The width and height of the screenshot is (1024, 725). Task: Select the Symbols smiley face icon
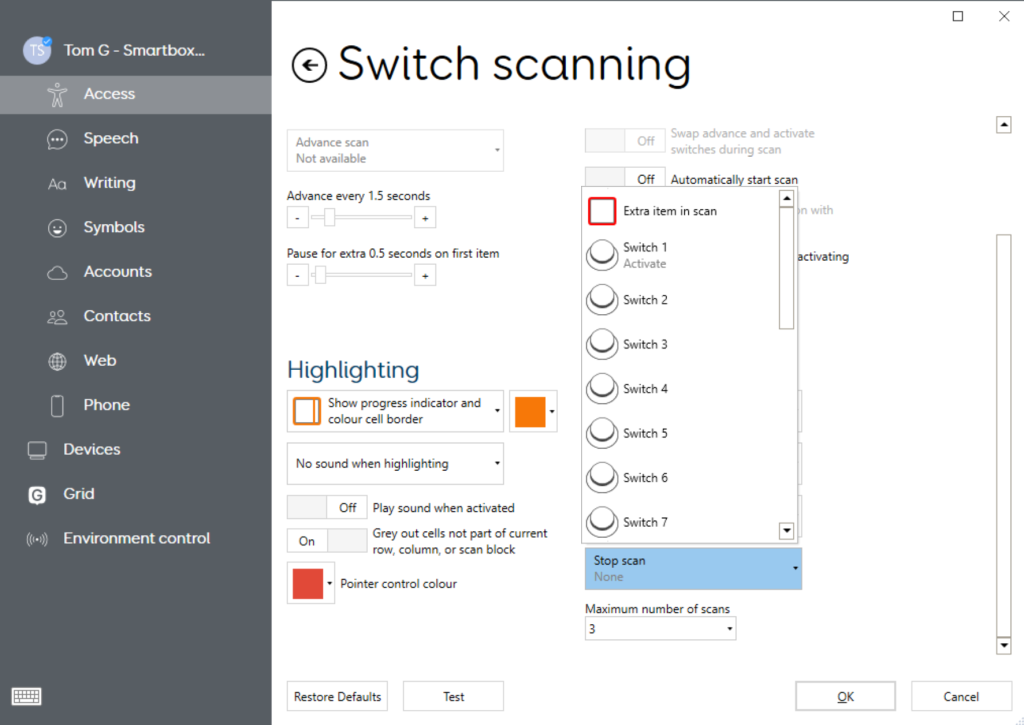tap(57, 228)
